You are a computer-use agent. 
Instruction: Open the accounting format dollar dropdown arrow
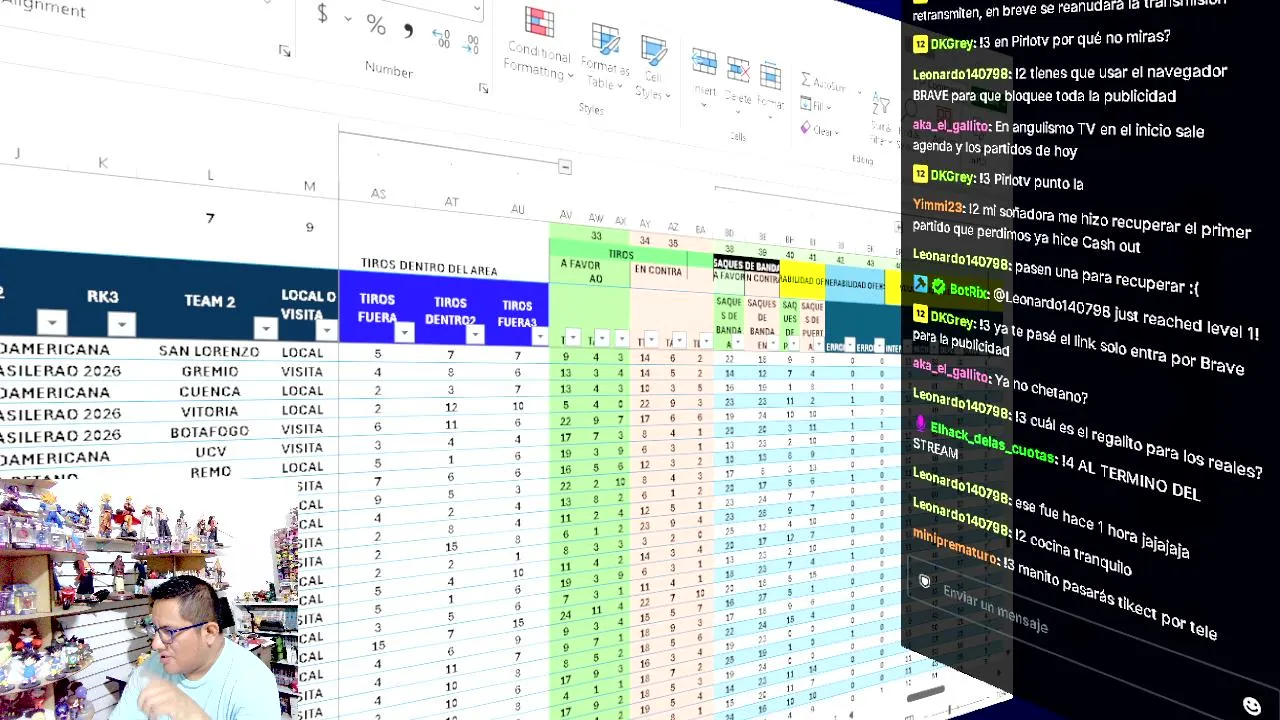click(348, 18)
